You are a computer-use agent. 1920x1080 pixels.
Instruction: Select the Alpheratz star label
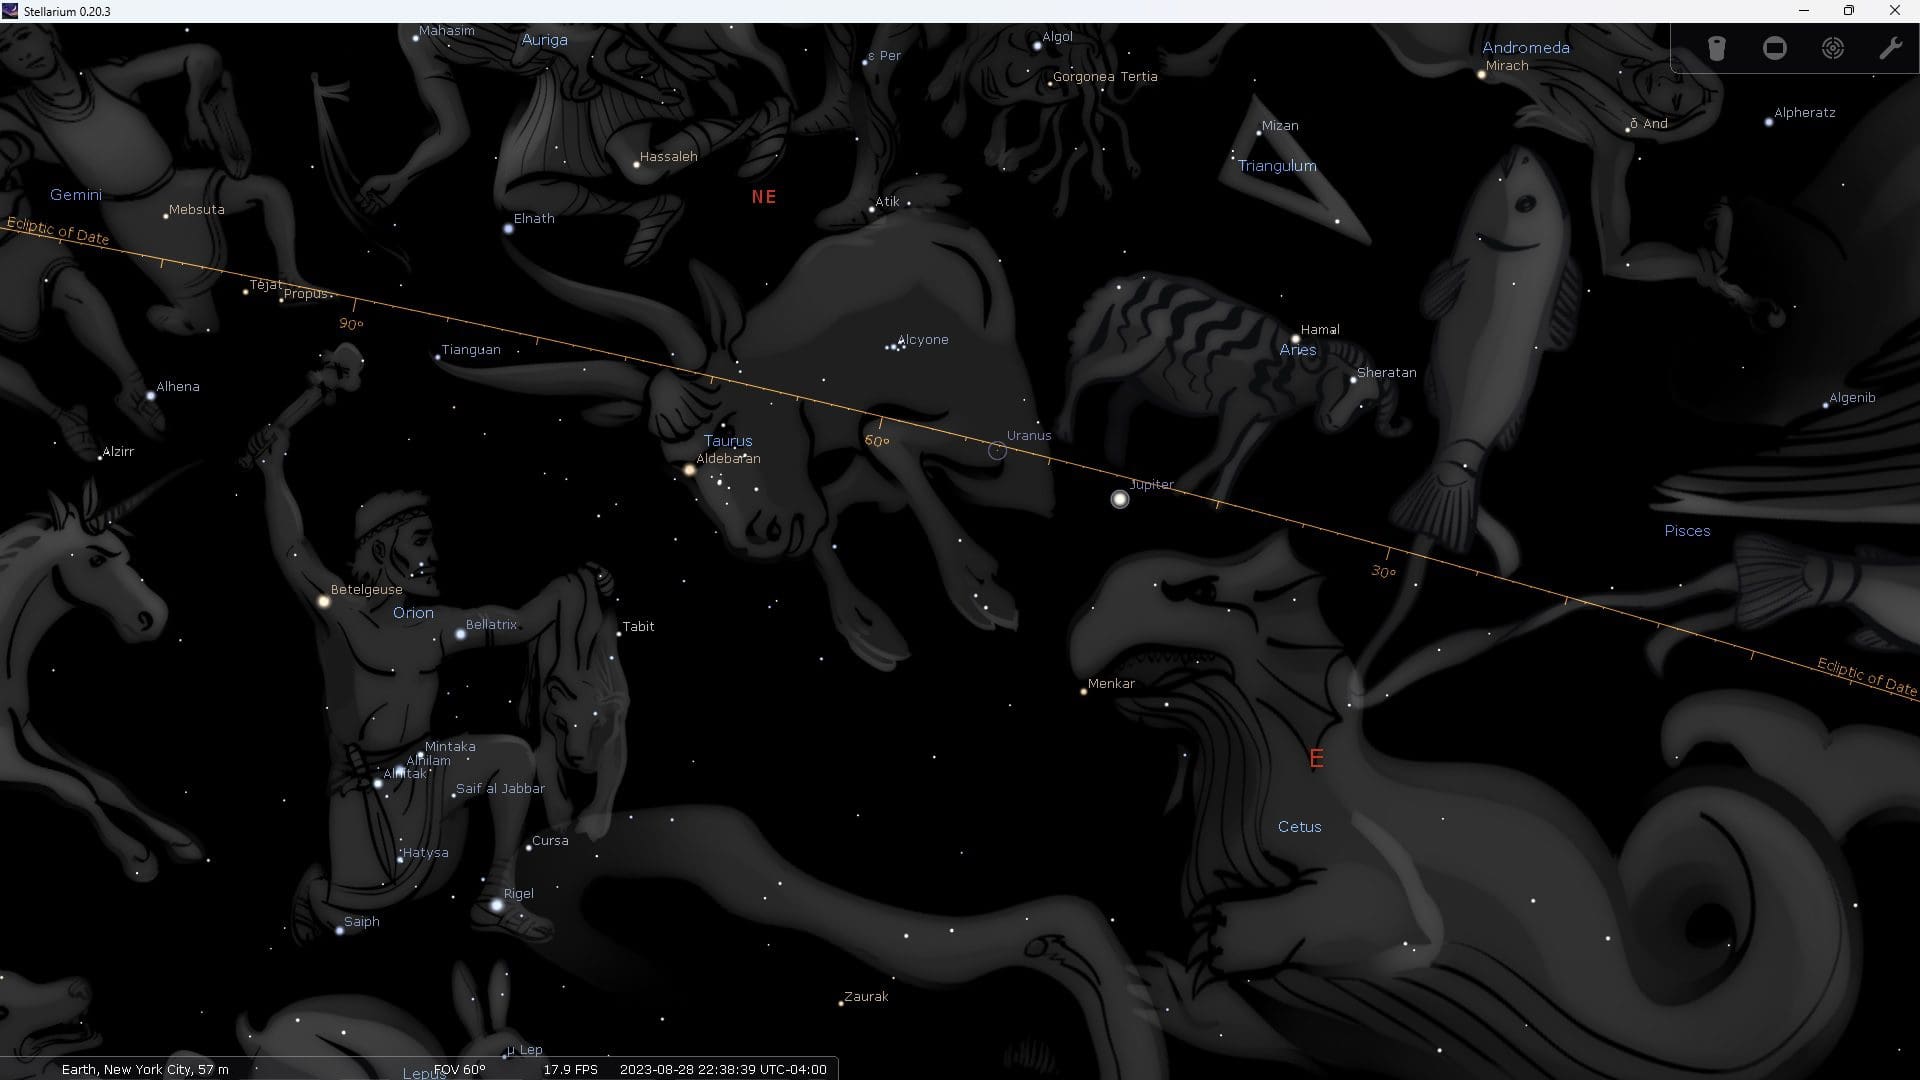[x=1805, y=113]
